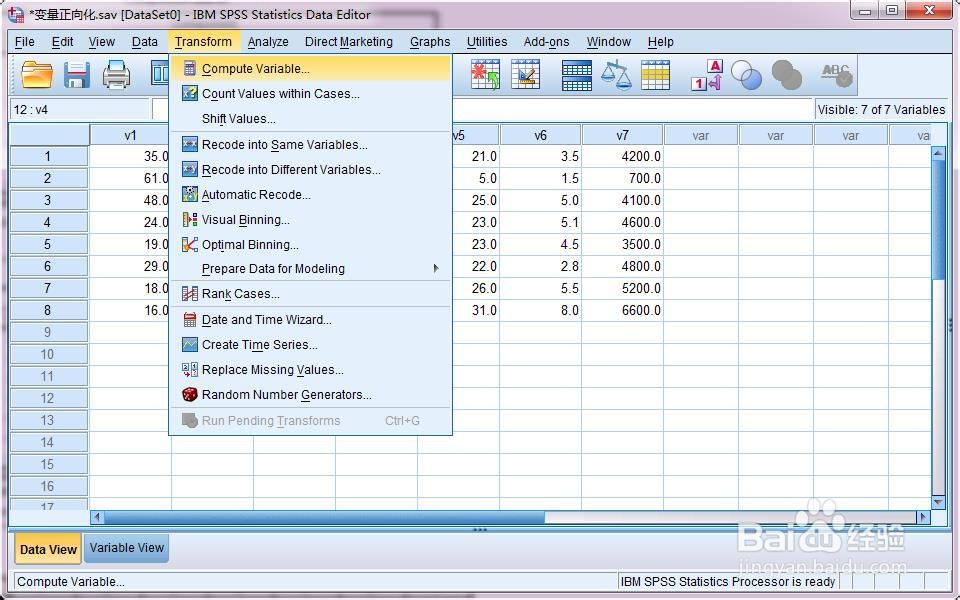The width and height of the screenshot is (960, 600).
Task: Switch to the Variable View tab
Action: (127, 548)
